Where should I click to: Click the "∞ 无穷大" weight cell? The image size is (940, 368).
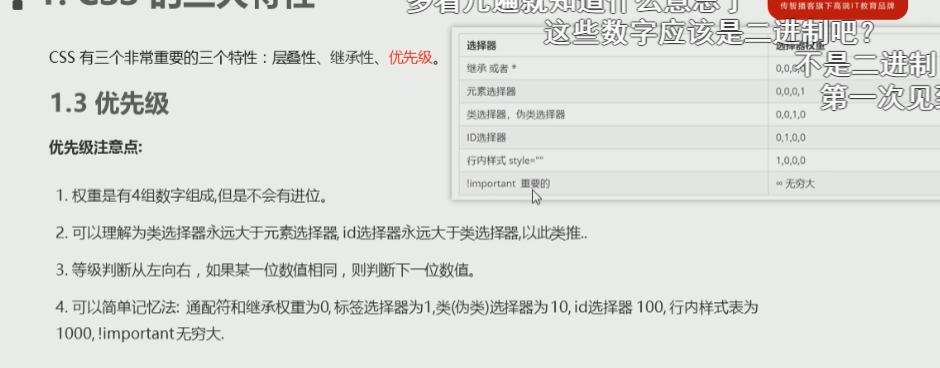(796, 183)
